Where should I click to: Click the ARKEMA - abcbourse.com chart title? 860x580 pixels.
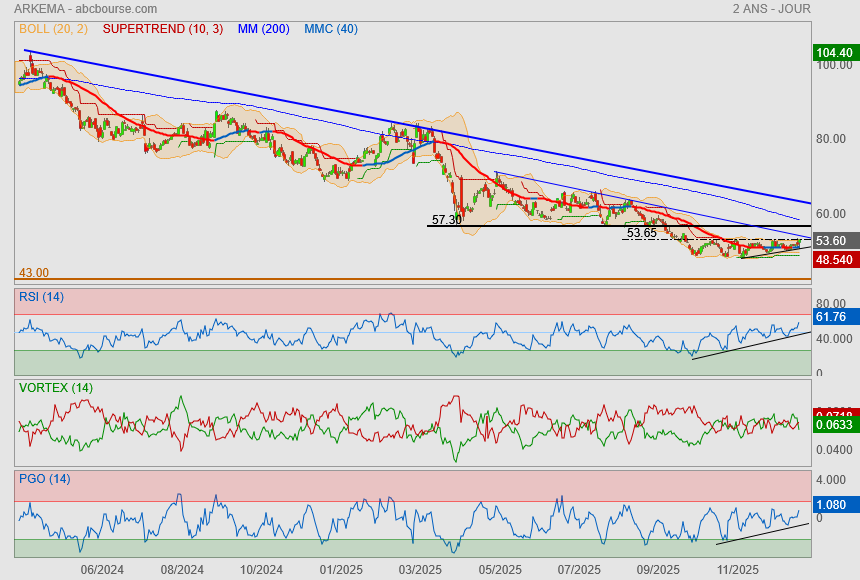(x=85, y=9)
